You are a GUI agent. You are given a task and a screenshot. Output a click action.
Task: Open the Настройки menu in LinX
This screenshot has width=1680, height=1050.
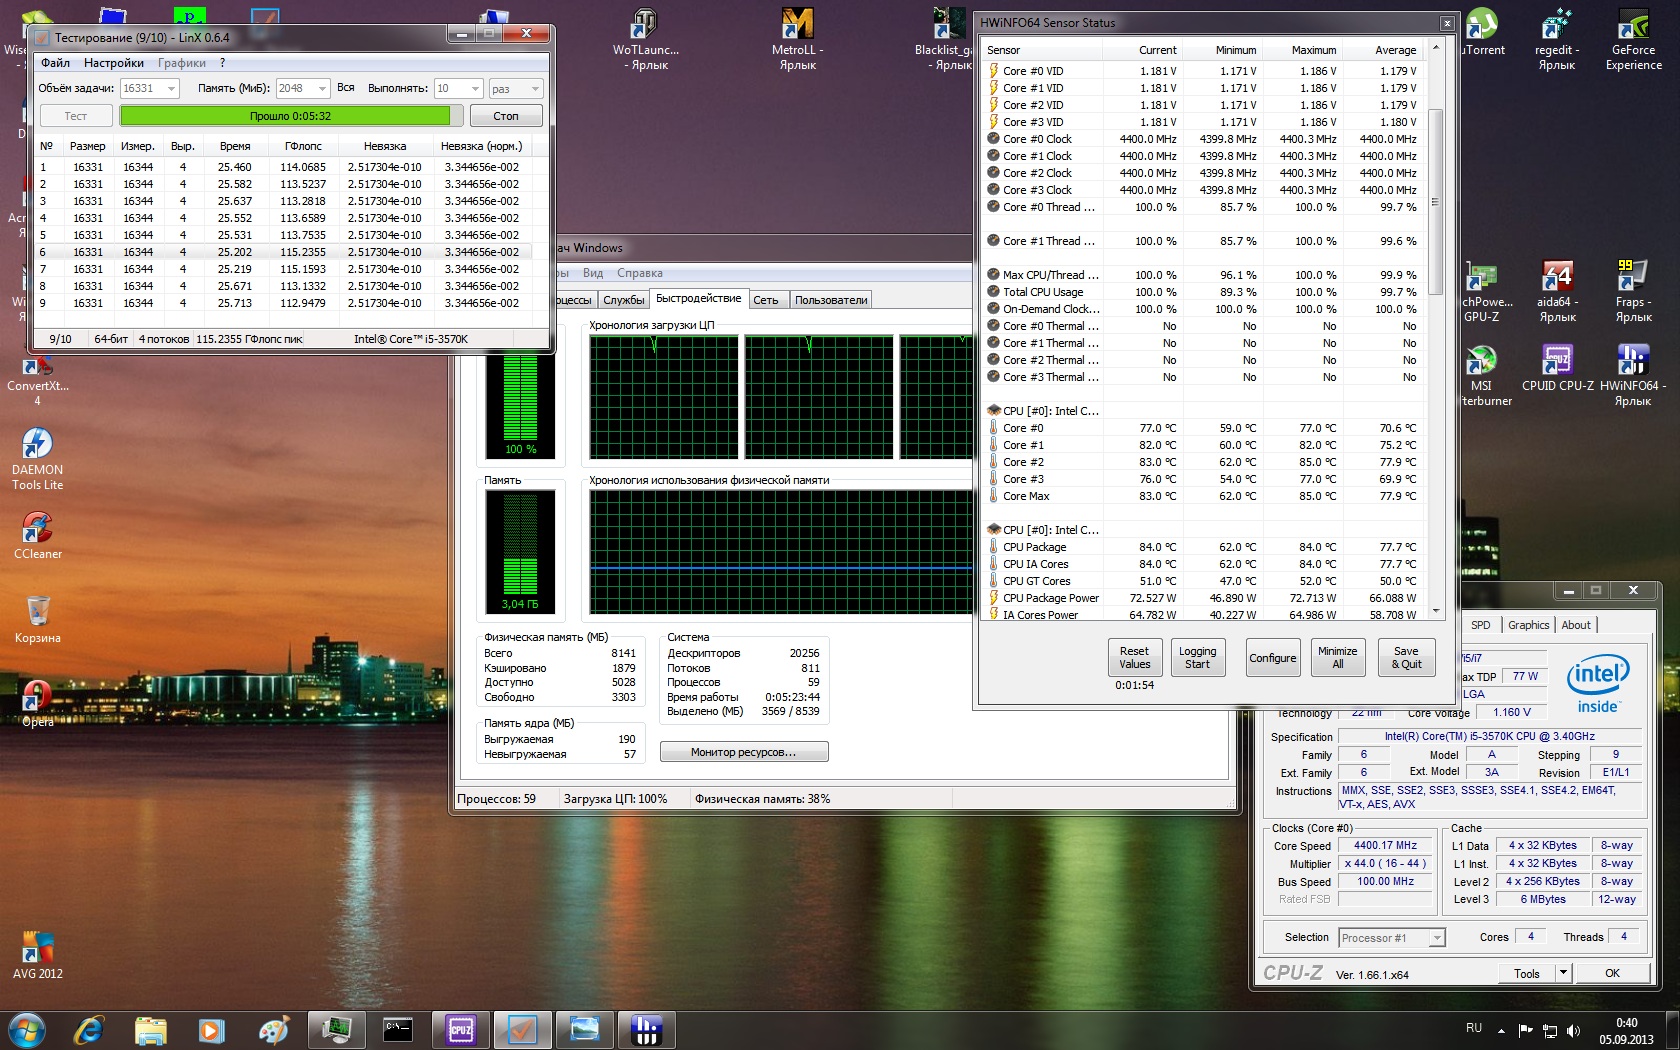pyautogui.click(x=114, y=63)
